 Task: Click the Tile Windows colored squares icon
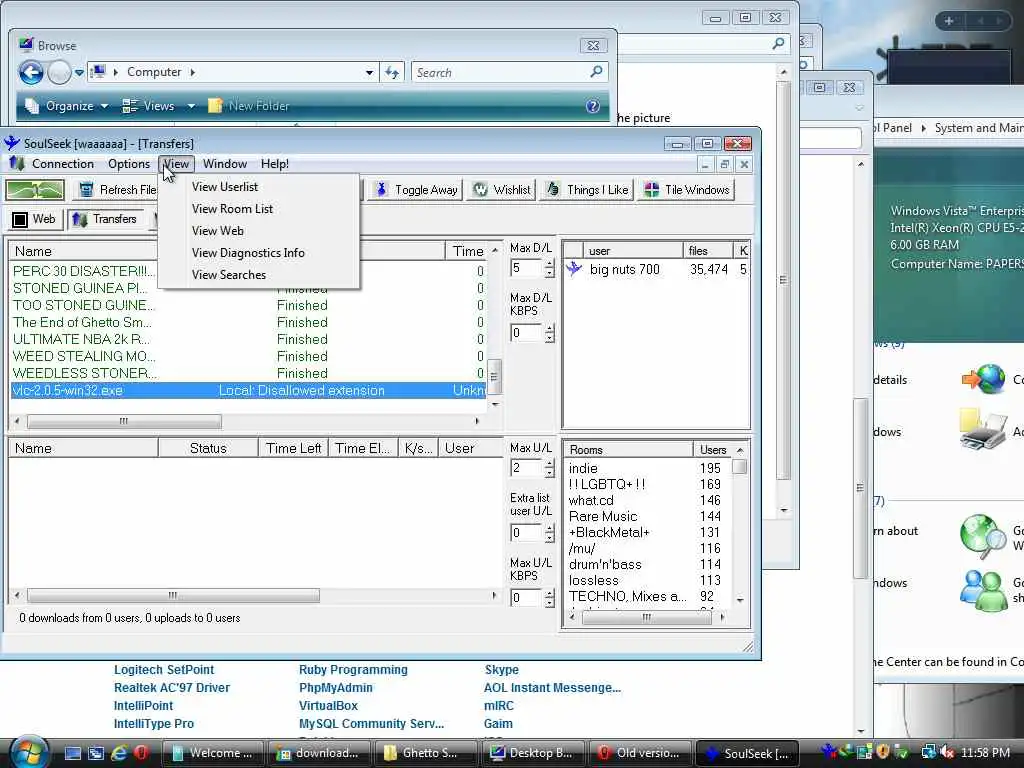coord(651,189)
